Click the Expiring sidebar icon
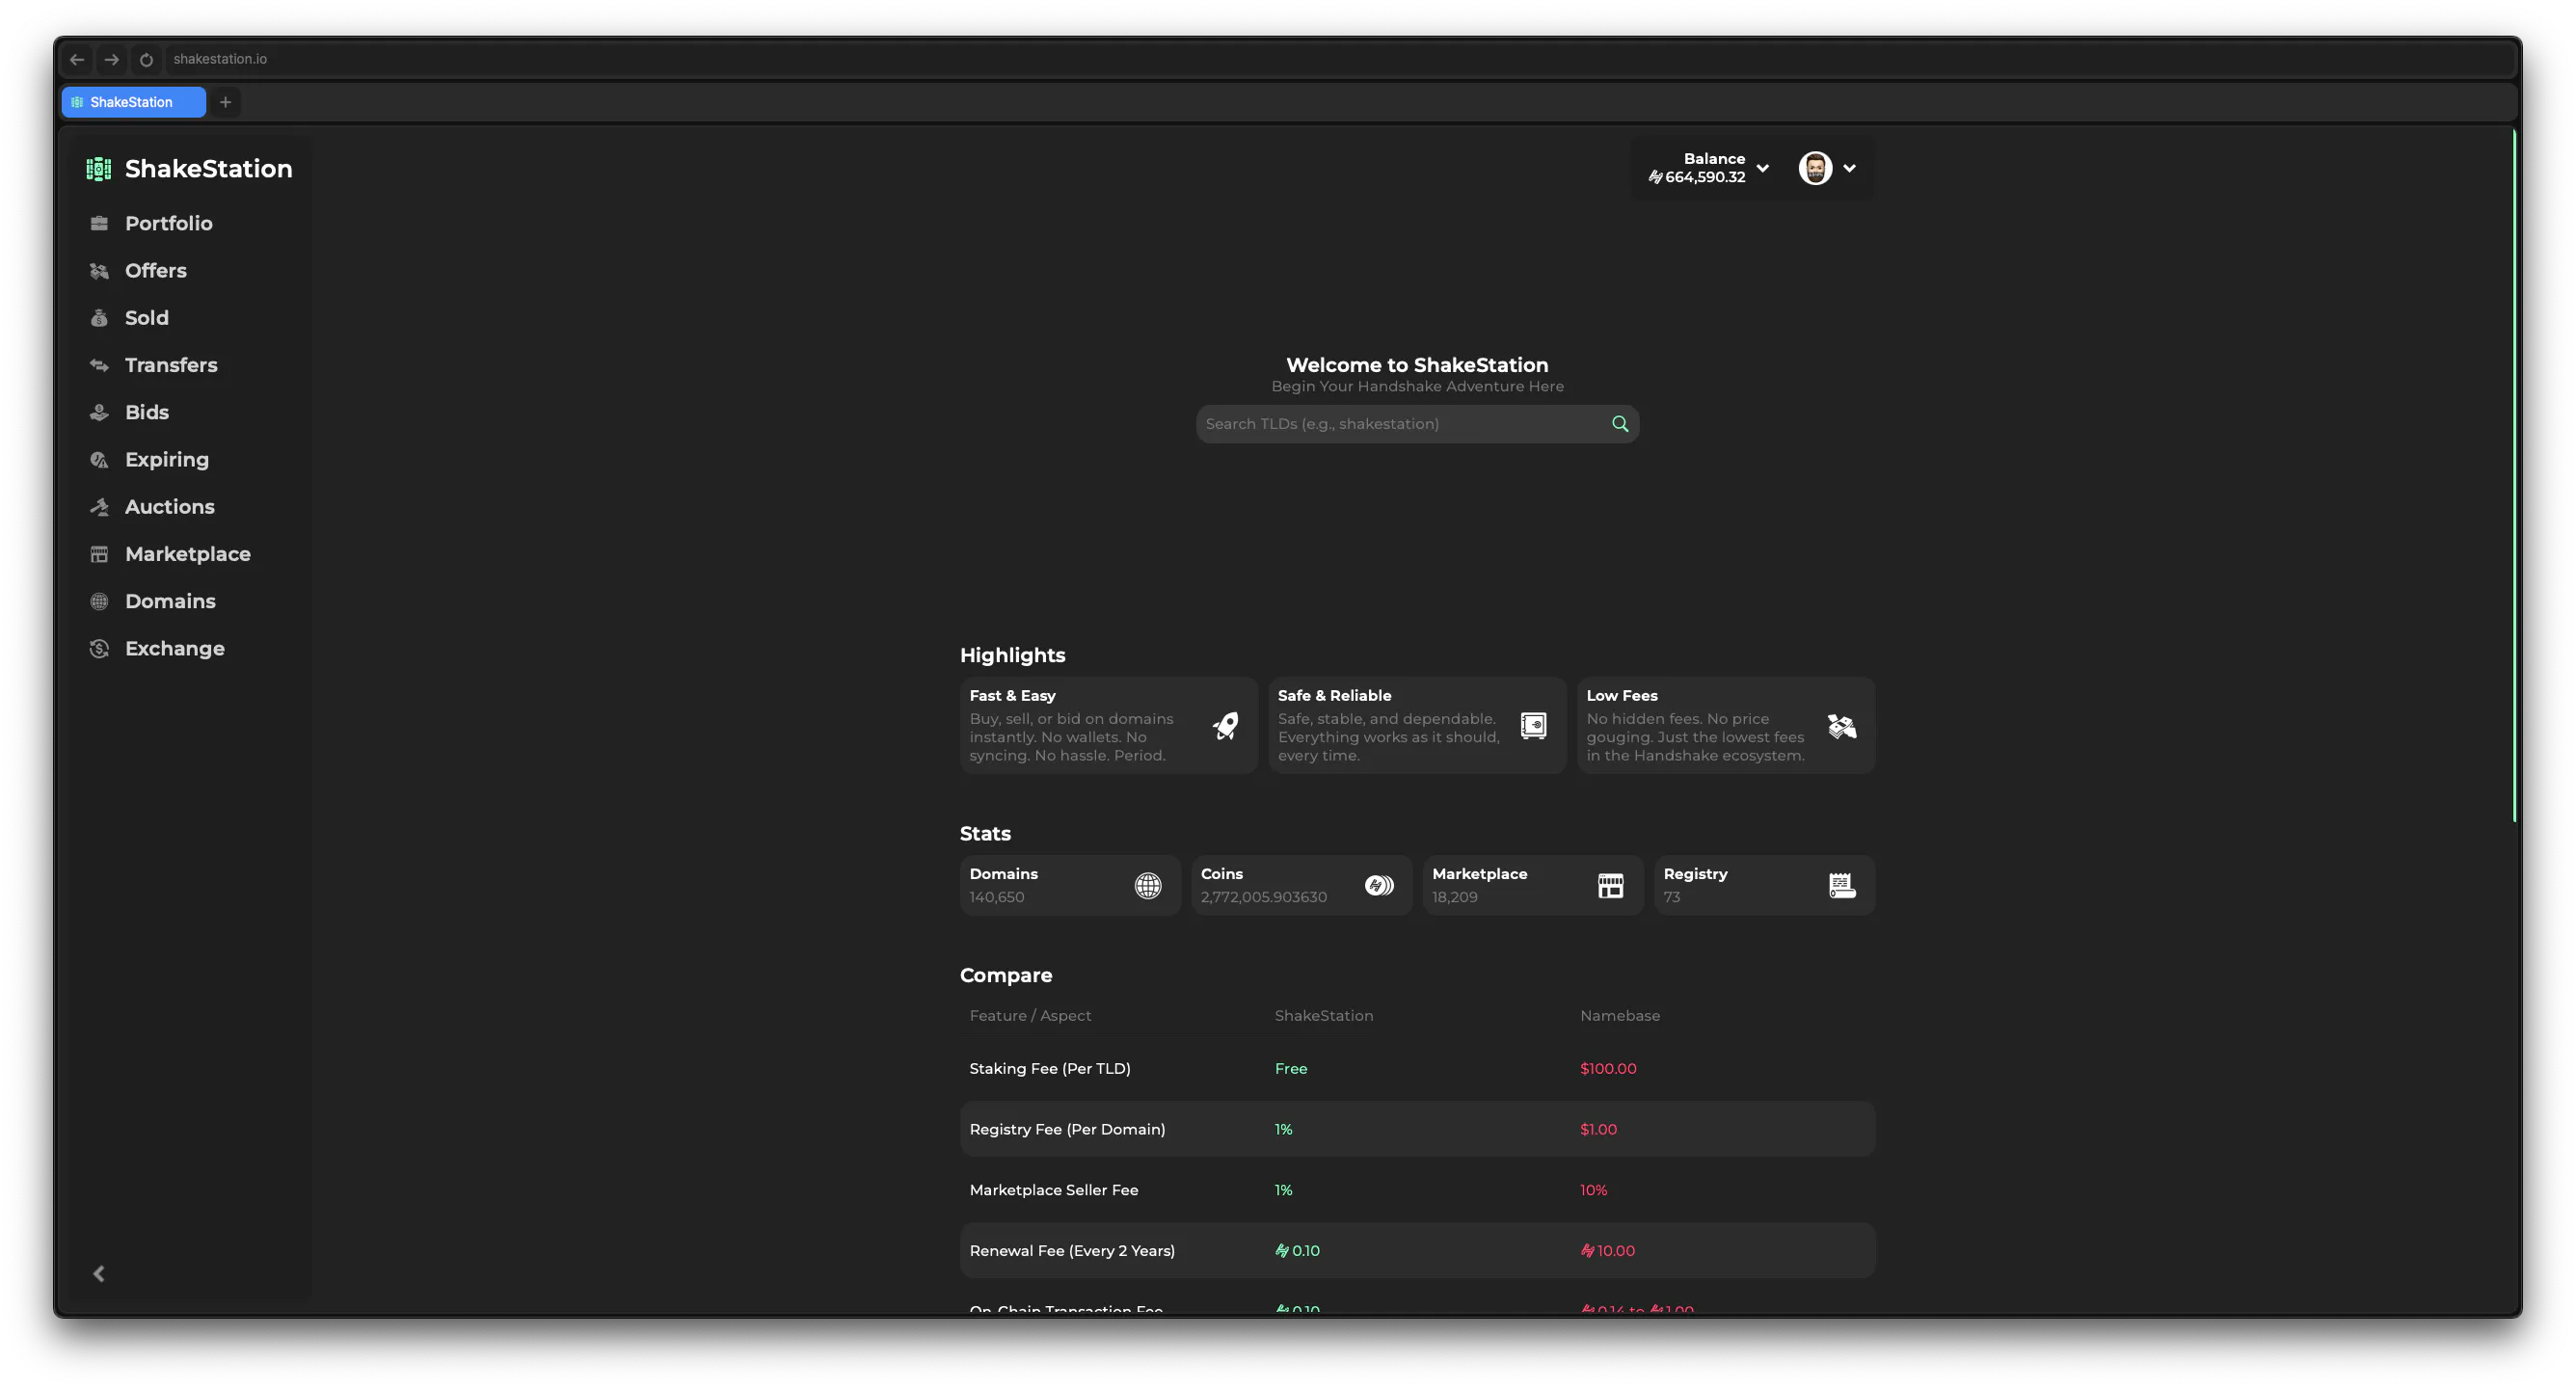This screenshot has width=2576, height=1389. point(99,459)
